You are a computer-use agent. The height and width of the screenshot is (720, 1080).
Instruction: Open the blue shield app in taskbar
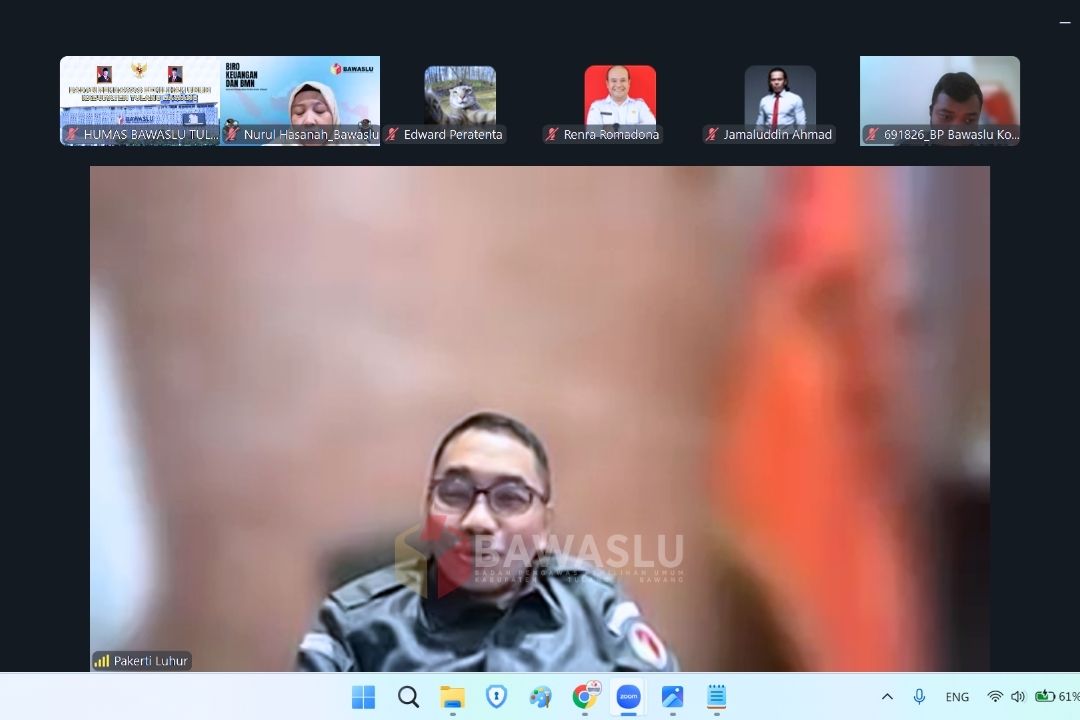(497, 697)
